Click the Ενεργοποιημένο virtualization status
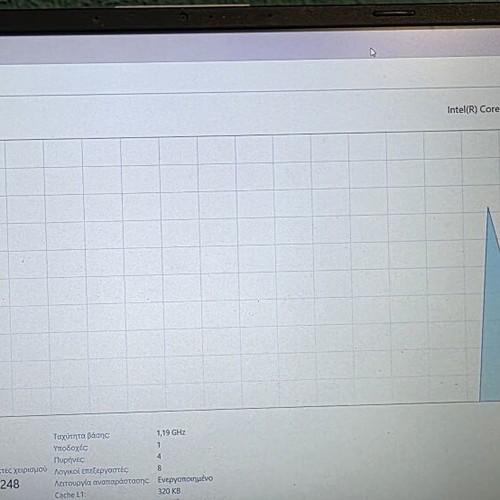The image size is (500, 500). click(x=185, y=480)
